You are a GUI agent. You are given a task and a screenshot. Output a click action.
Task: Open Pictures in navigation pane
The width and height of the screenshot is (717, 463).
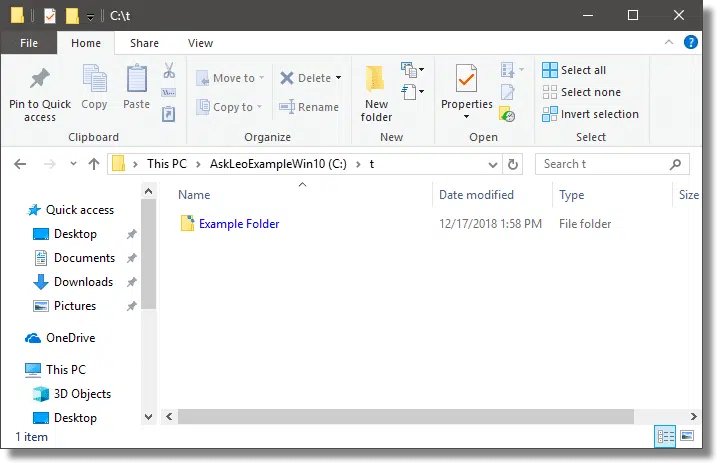click(x=64, y=306)
